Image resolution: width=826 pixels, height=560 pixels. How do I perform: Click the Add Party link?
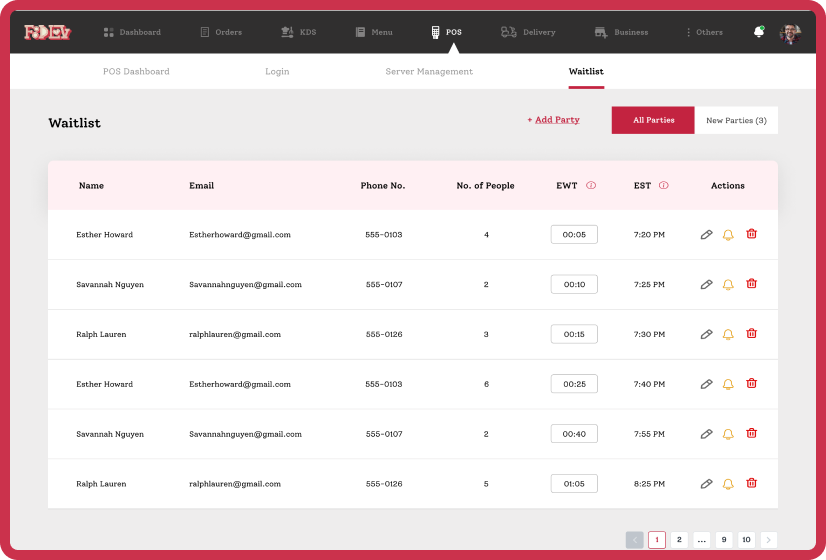[x=555, y=120]
